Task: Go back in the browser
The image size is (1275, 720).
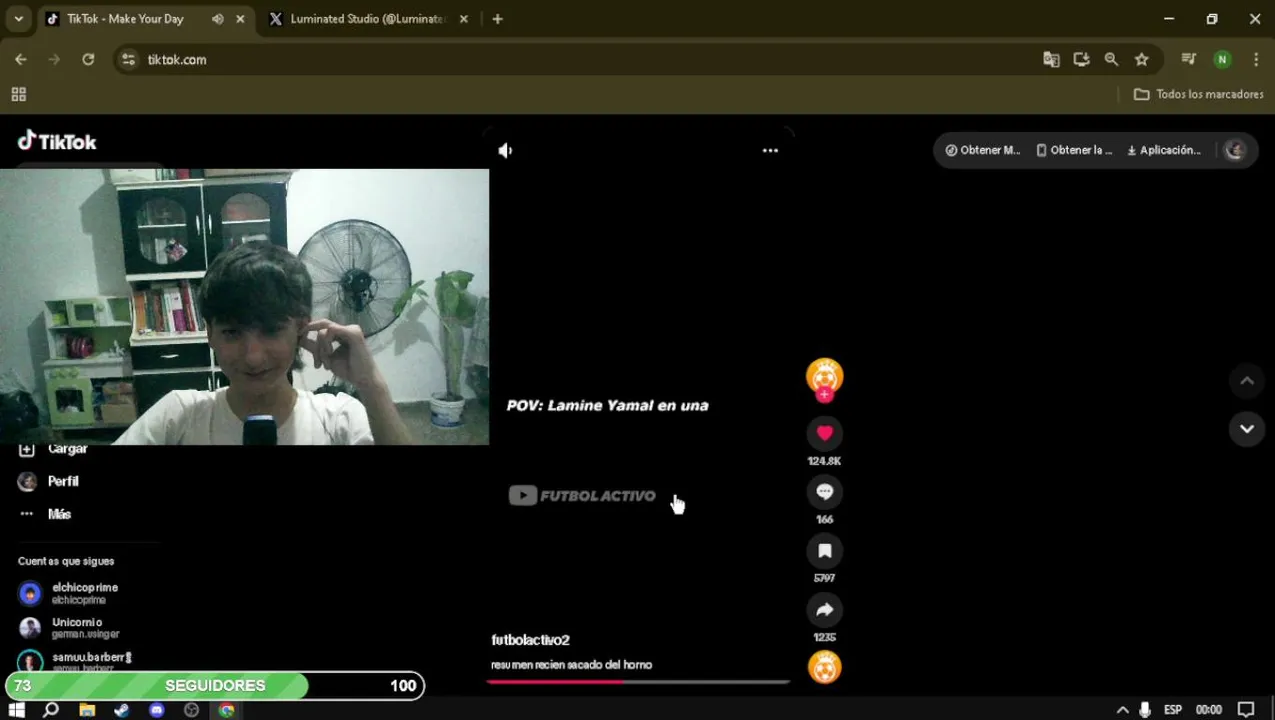Action: coord(20,60)
